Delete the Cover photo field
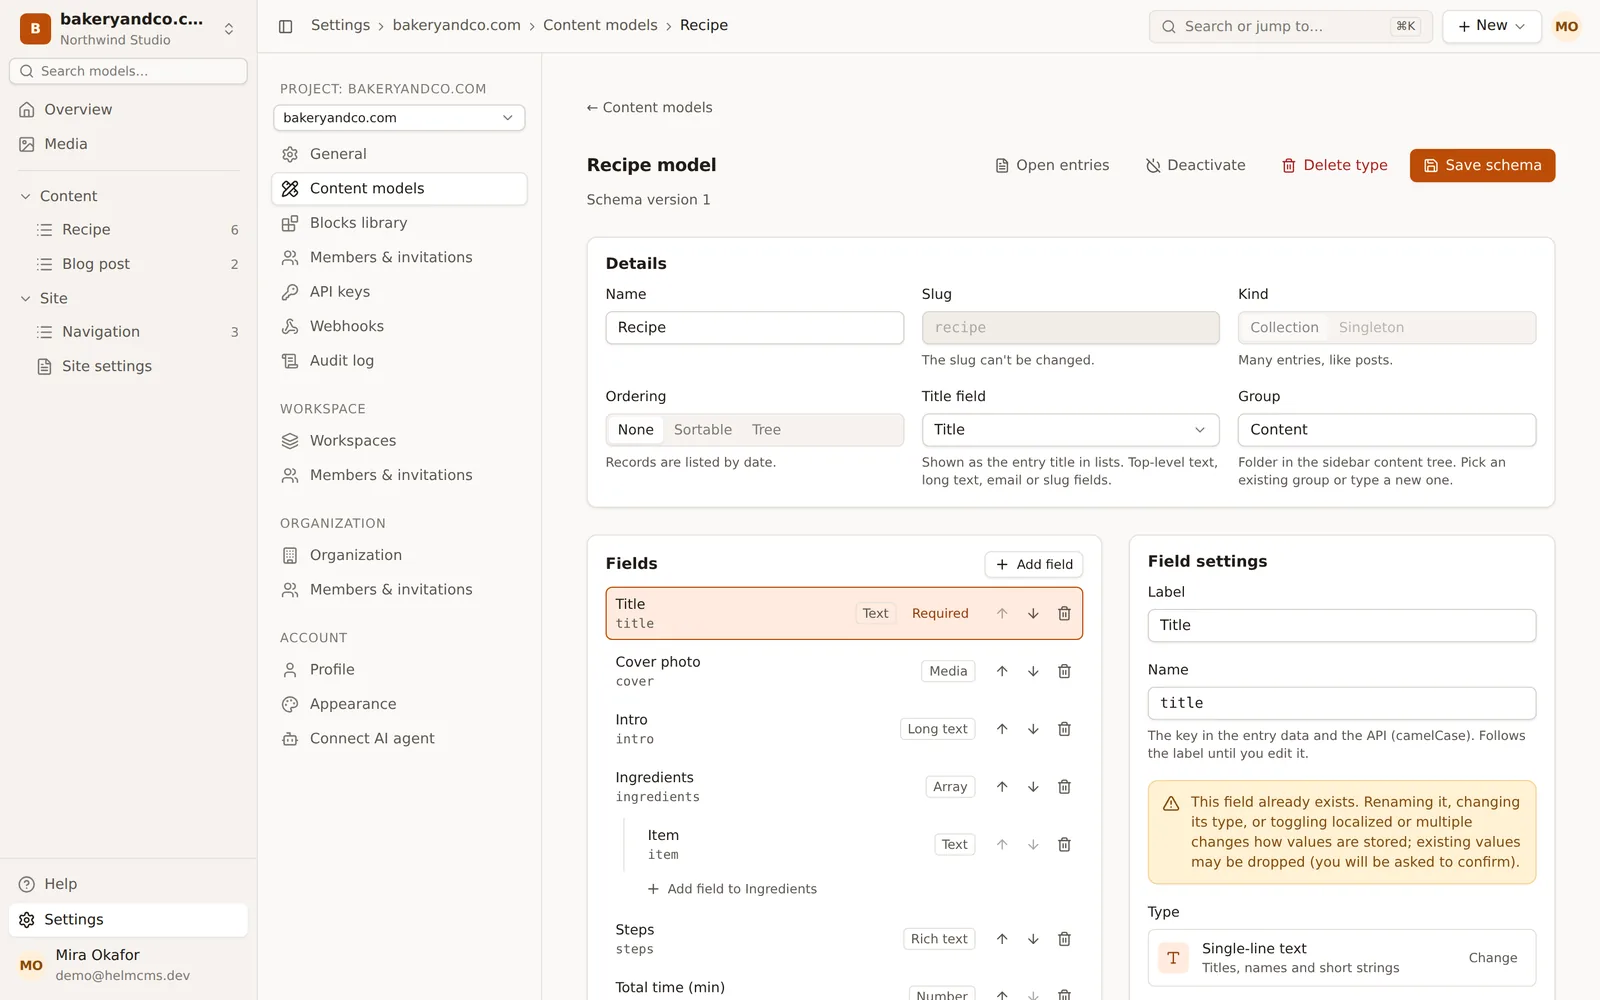The height and width of the screenshot is (1000, 1600). pyautogui.click(x=1064, y=671)
